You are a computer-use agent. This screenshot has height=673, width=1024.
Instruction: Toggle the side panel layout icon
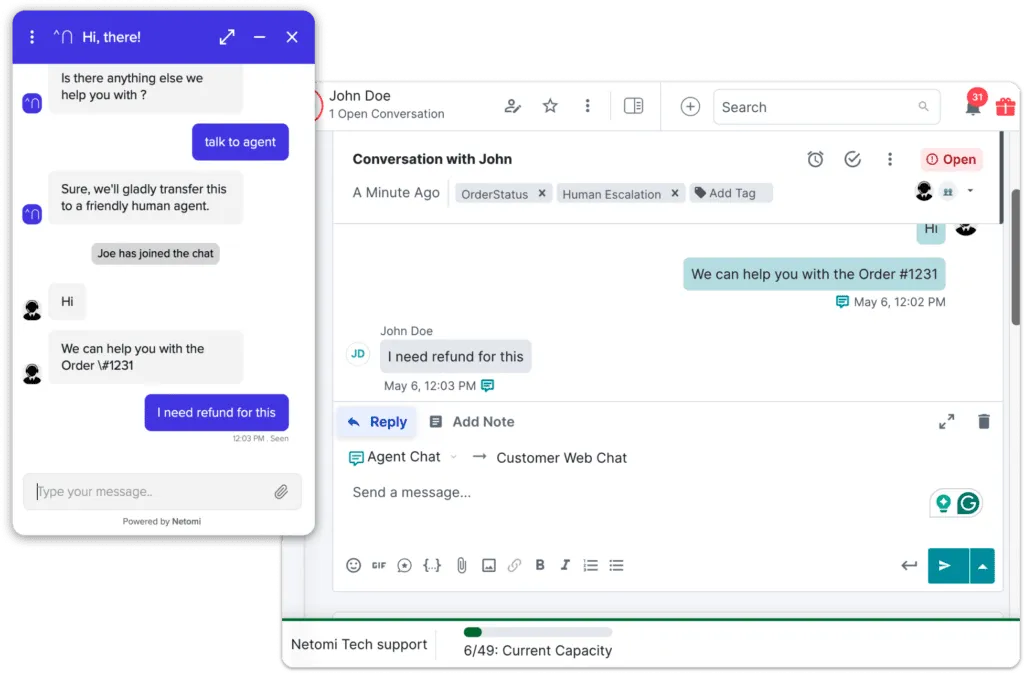coord(633,106)
